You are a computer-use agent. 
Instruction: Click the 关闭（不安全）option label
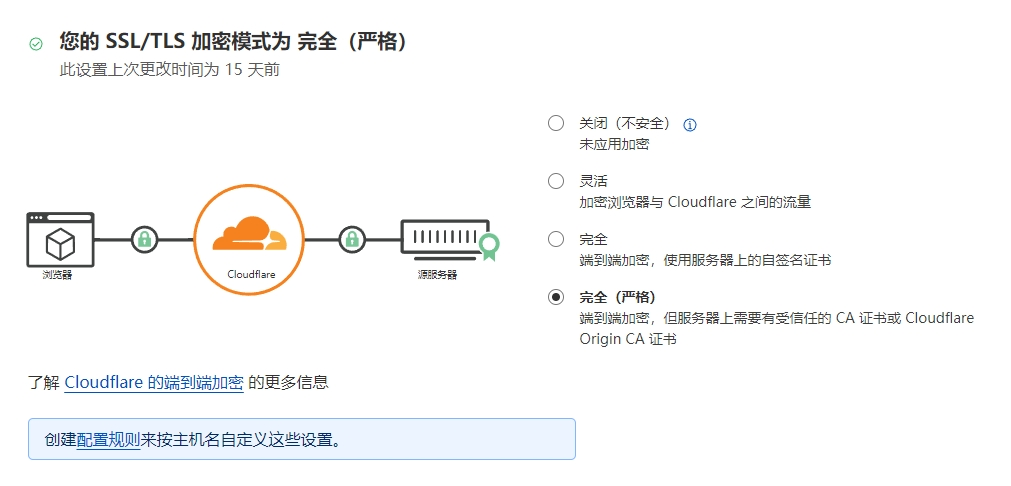[x=625, y=124]
